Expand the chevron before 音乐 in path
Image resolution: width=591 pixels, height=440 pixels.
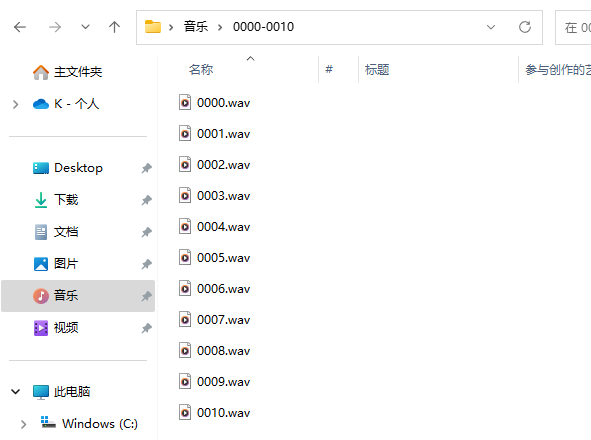pos(171,27)
